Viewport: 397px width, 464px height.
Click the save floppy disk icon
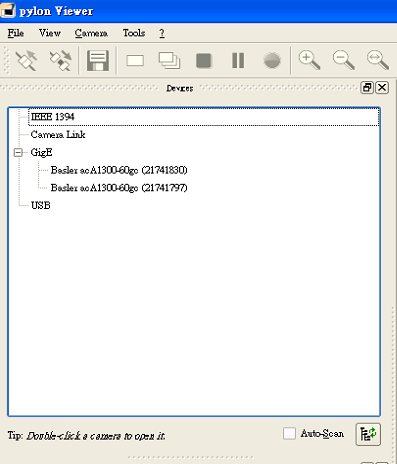coord(98,61)
